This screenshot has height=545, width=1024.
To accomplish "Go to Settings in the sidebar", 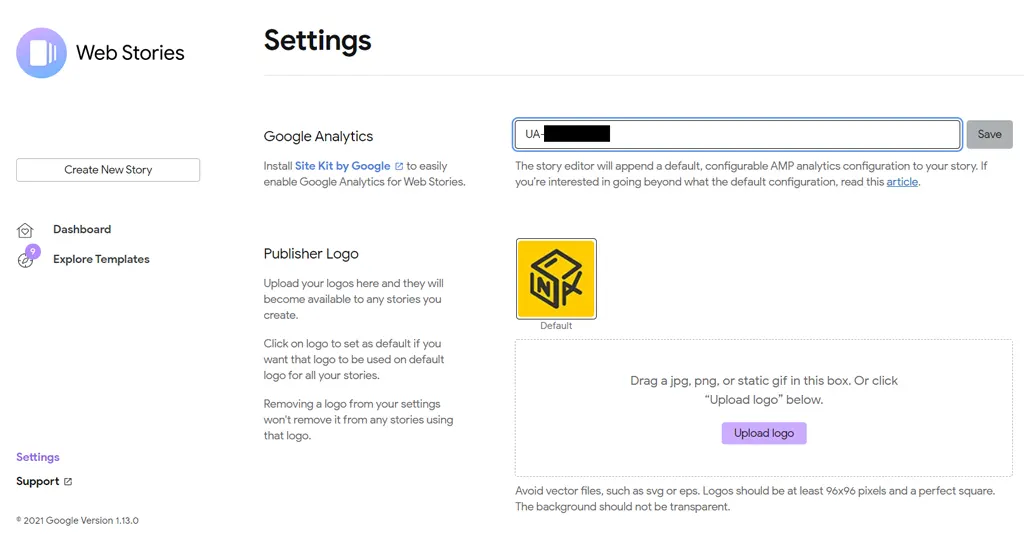I will pyautogui.click(x=38, y=457).
